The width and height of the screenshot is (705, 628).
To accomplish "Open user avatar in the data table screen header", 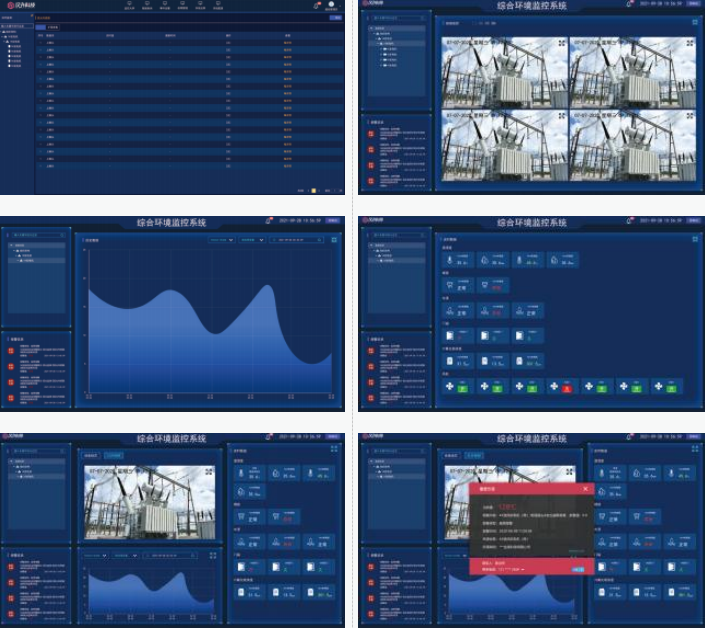I will pos(331,5).
